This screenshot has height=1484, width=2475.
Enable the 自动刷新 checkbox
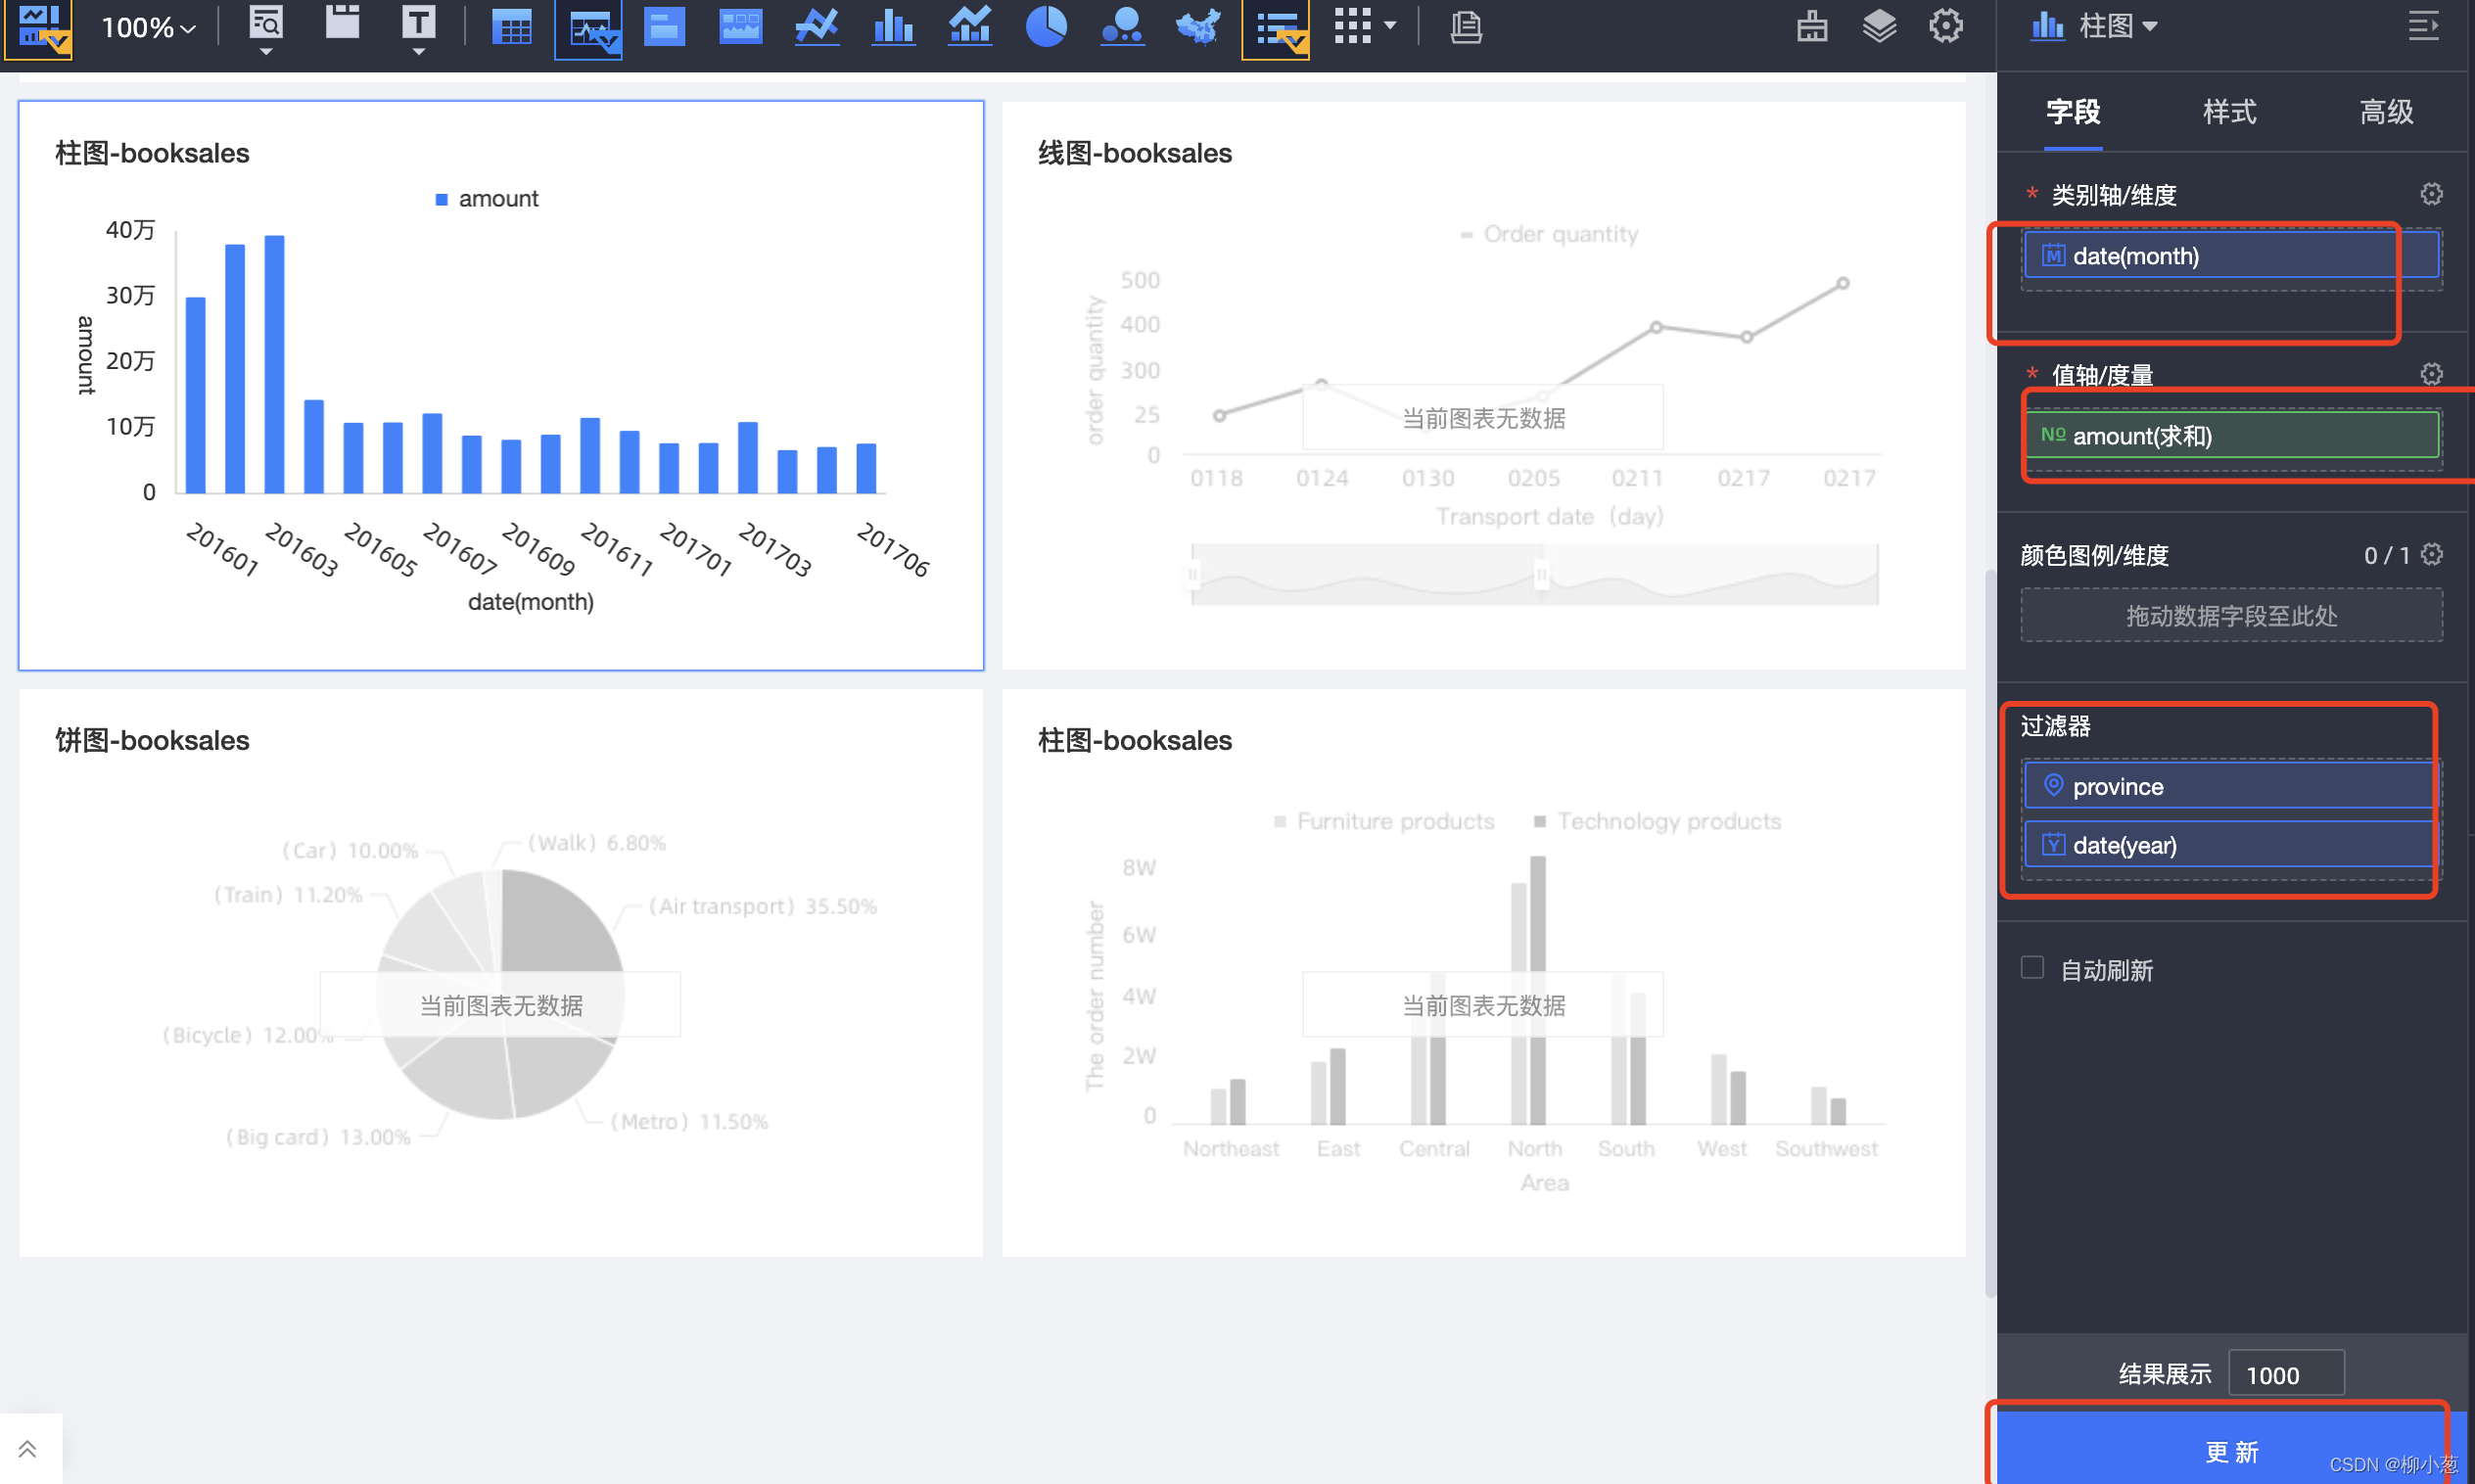pyautogui.click(x=2031, y=968)
